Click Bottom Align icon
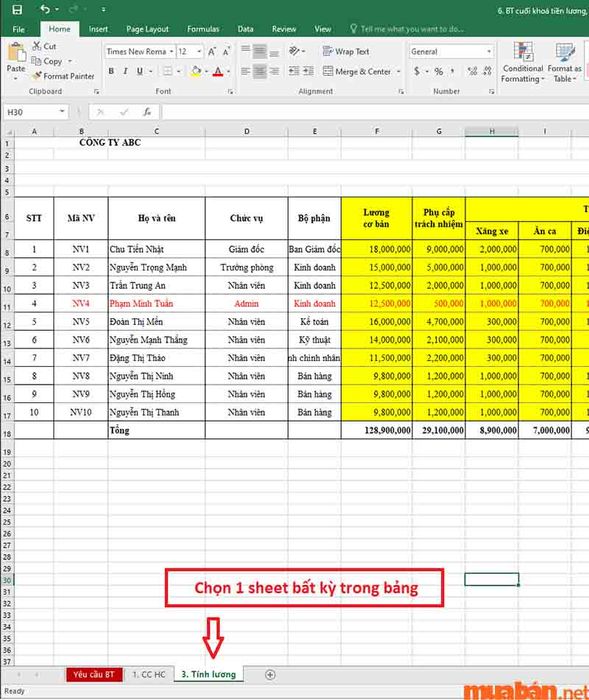This screenshot has height=700, width=589. (274, 52)
